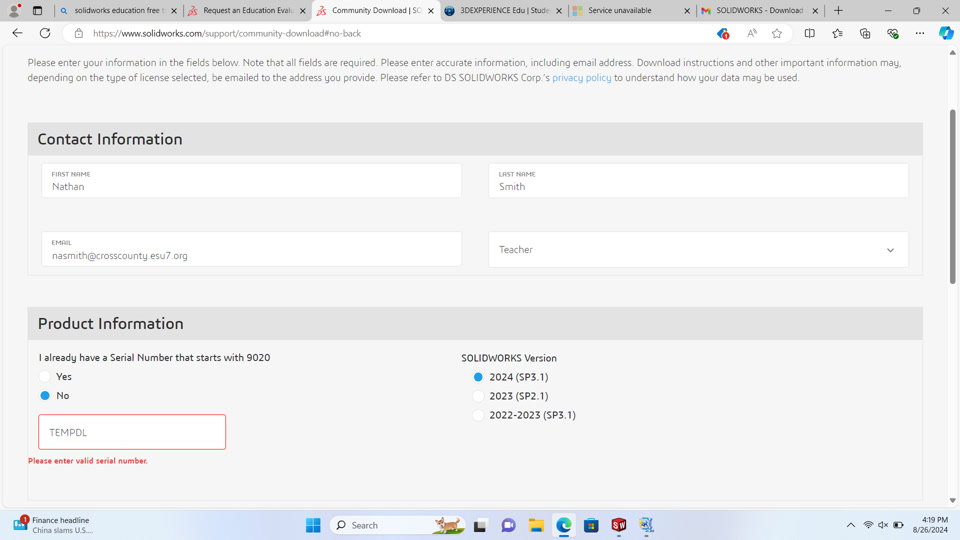Click the shopping tag icon in address bar
This screenshot has width=960, height=540.
point(722,33)
